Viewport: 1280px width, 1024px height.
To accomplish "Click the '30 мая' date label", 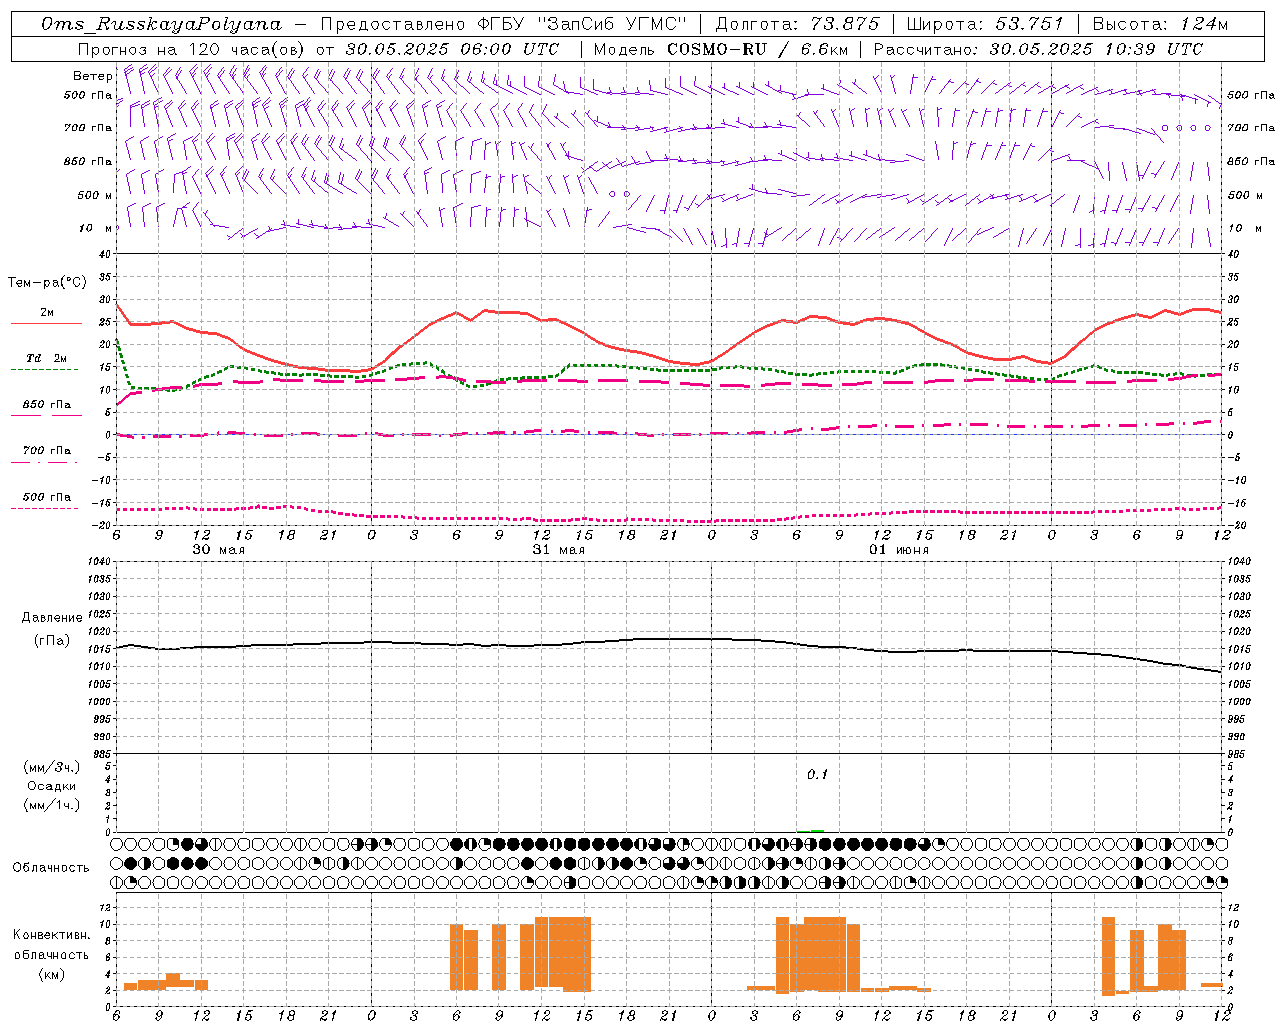I will (219, 549).
